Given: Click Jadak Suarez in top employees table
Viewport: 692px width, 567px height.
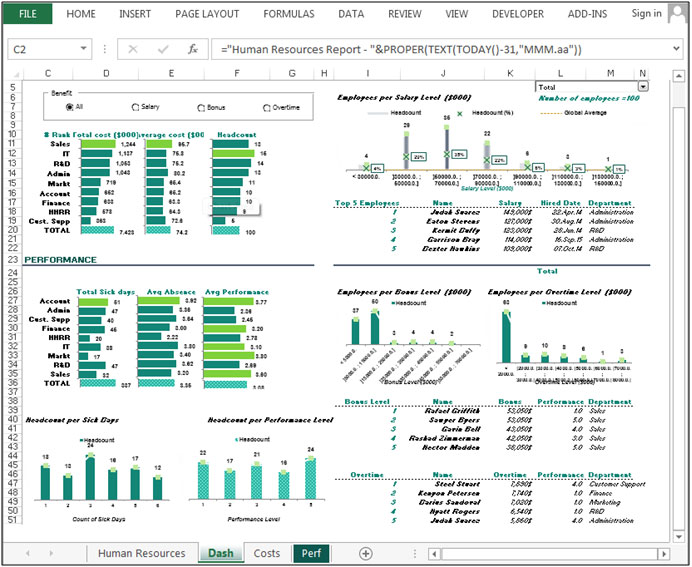Looking at the screenshot, I should pos(455,212).
